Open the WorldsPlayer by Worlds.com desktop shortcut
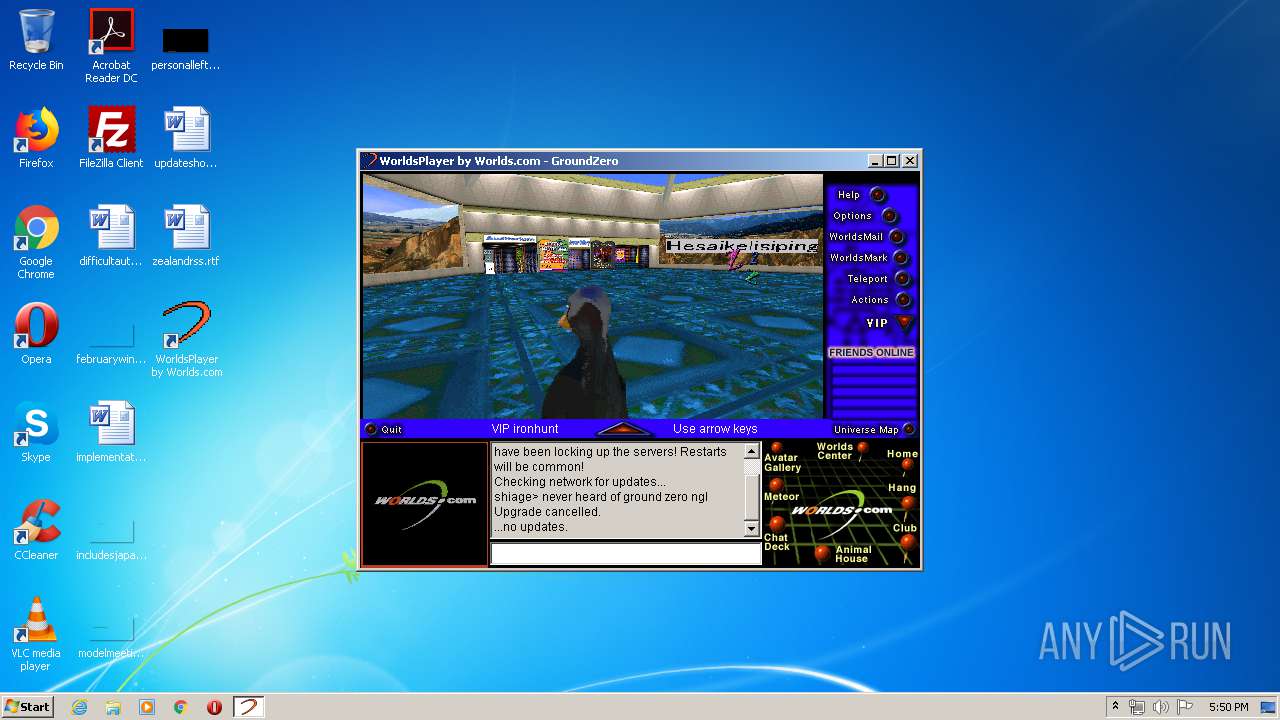This screenshot has height=720, width=1280. 186,340
